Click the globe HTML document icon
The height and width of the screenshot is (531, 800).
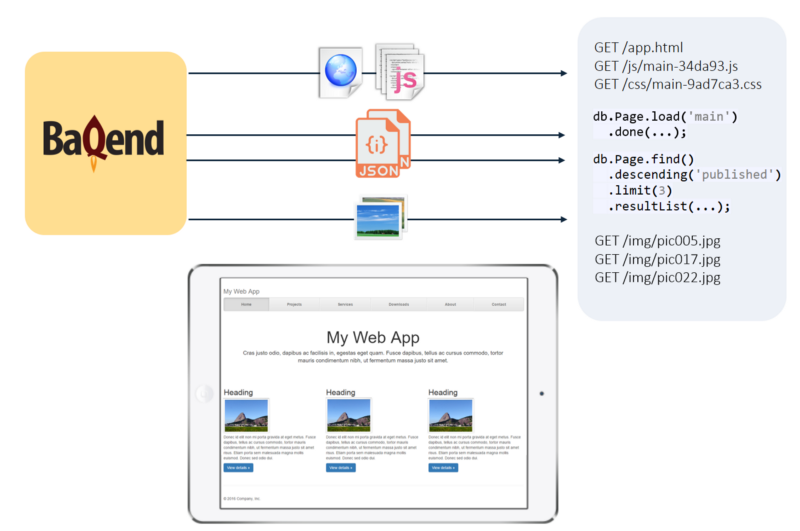point(340,72)
